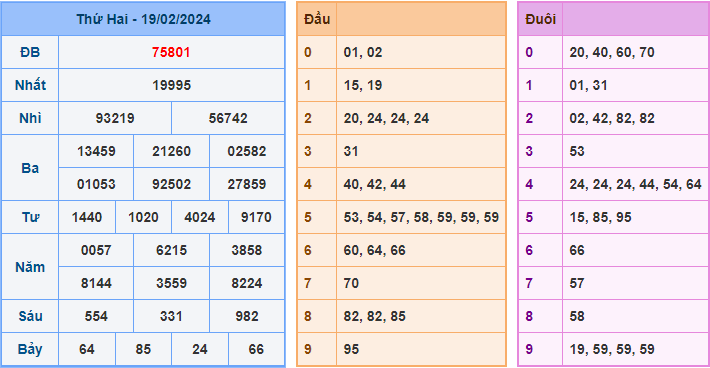Click sixth prize number 331
The image size is (710, 368).
(171, 316)
